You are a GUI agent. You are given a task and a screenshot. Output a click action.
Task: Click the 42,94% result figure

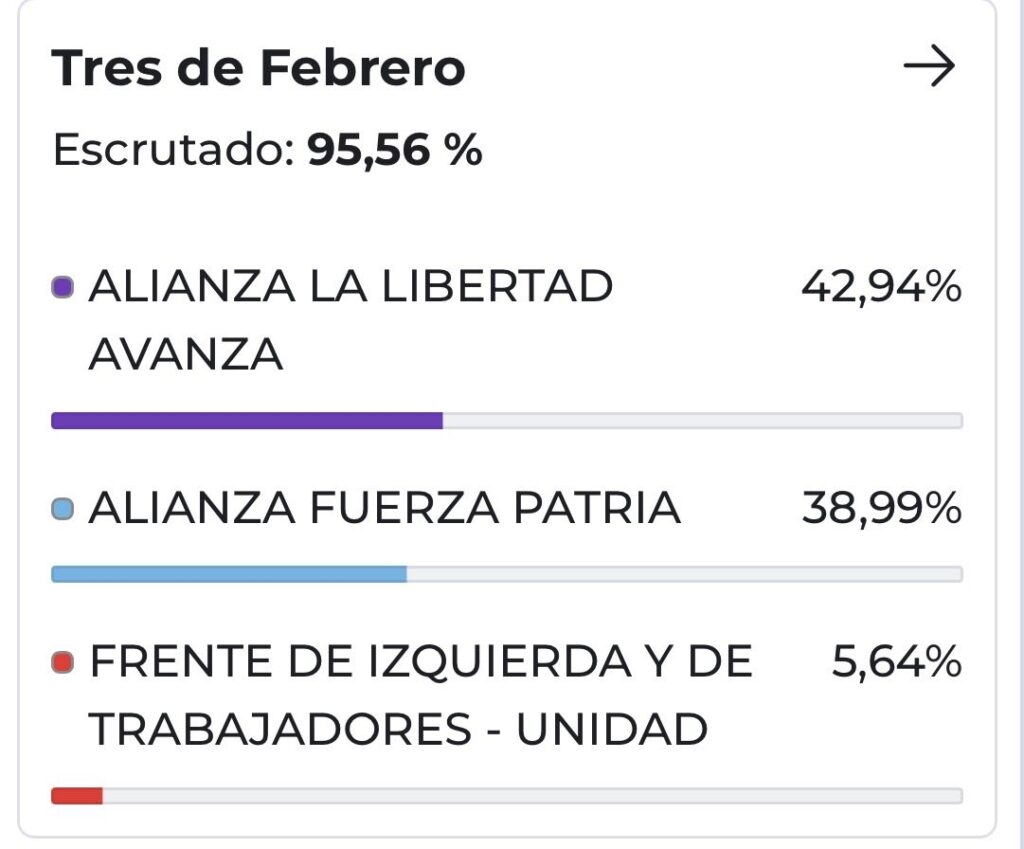click(x=881, y=289)
